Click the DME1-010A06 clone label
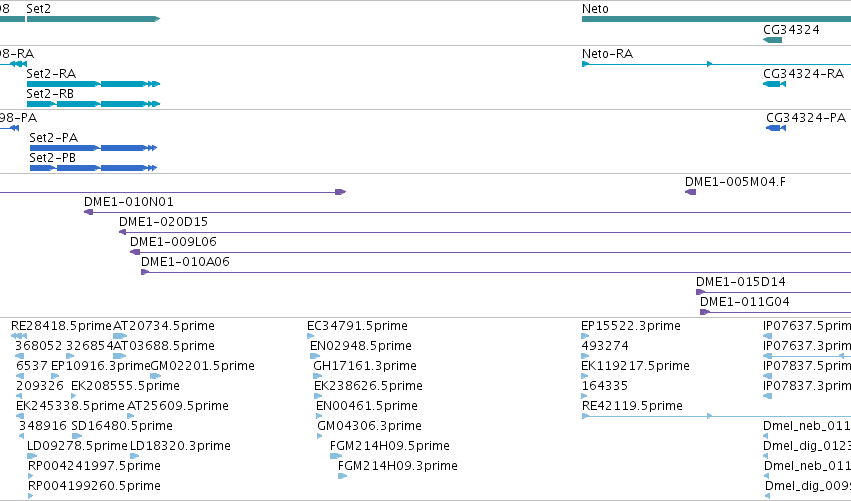 coord(185,262)
